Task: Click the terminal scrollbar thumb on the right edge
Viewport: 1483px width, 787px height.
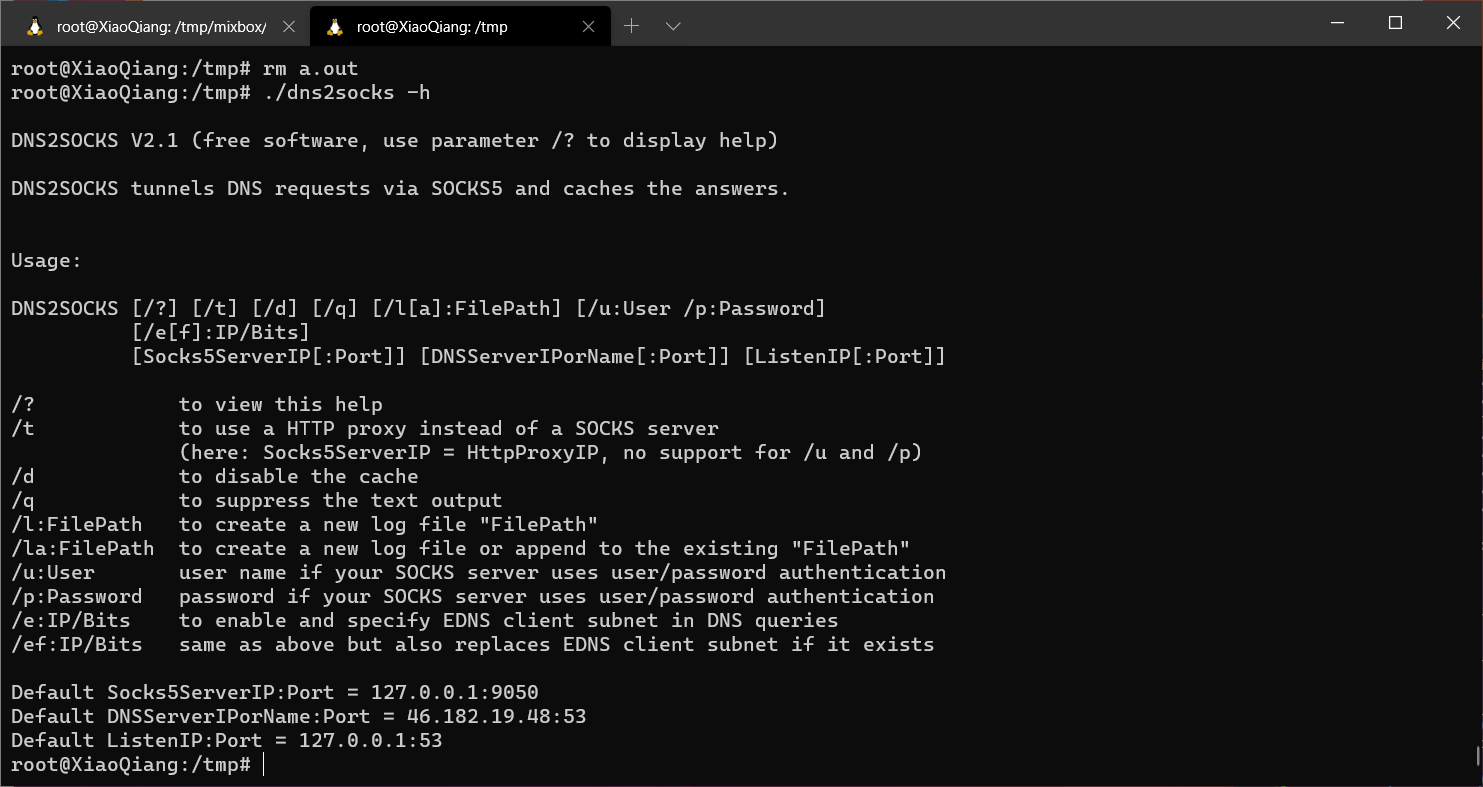Action: (1478, 755)
